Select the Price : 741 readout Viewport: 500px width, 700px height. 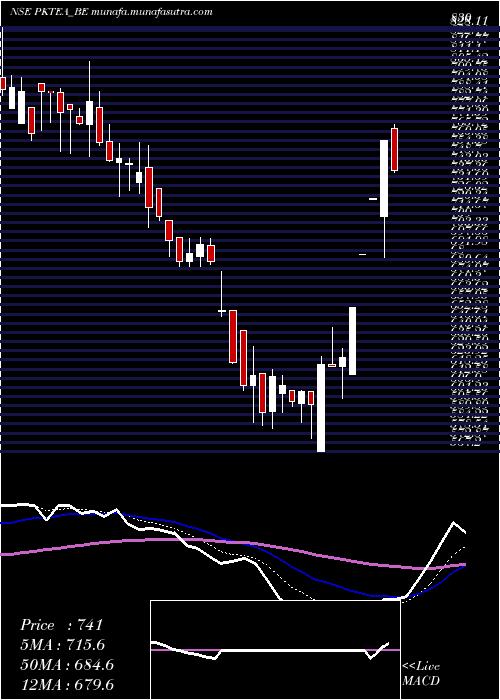tap(62, 625)
